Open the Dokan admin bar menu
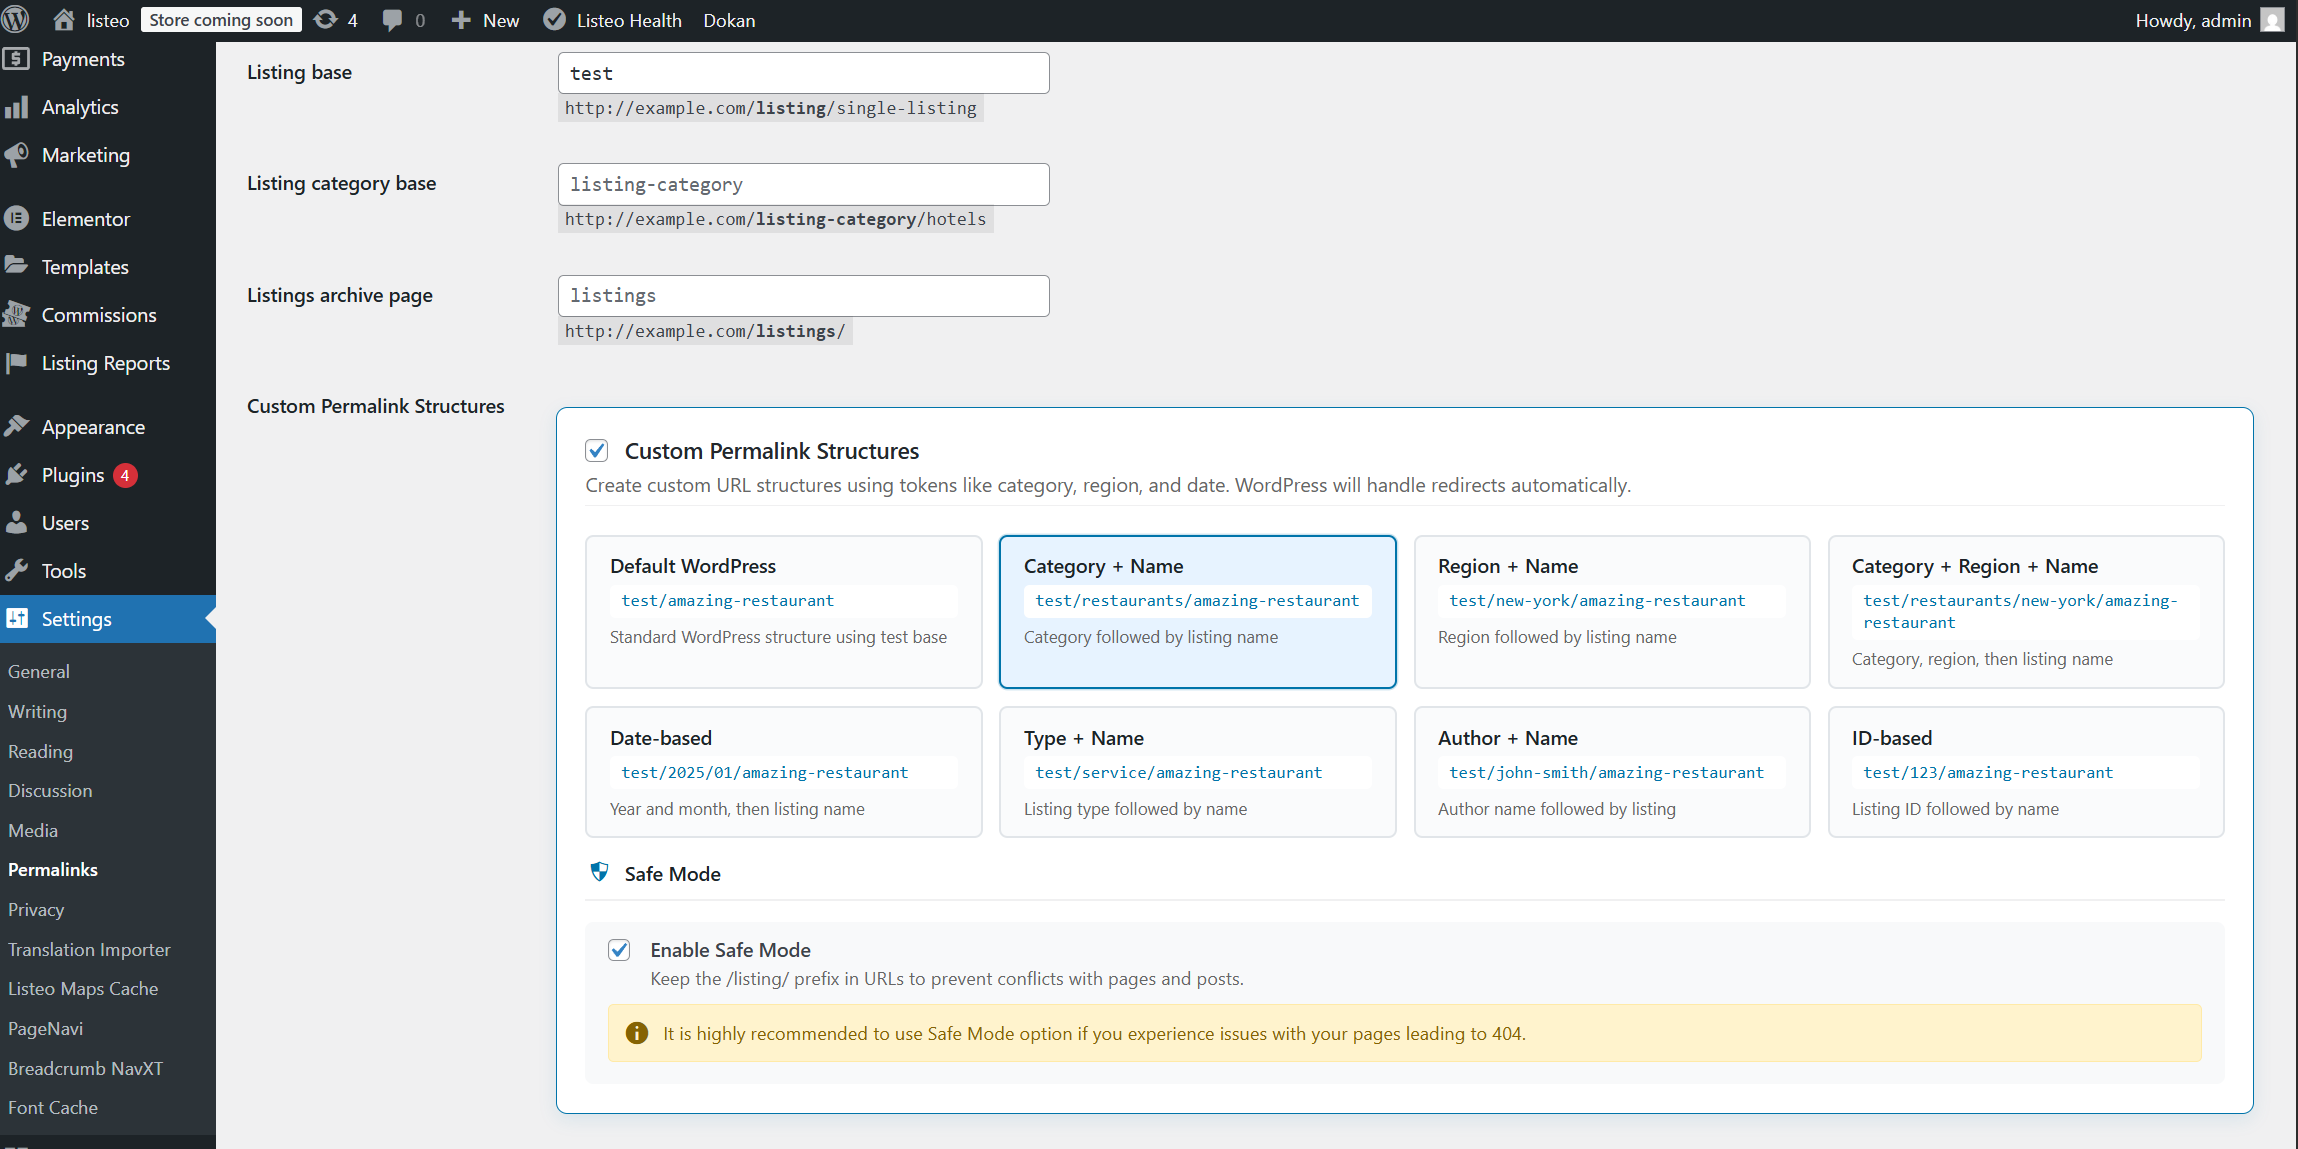Screen dimensions: 2298x1149 coord(729,20)
